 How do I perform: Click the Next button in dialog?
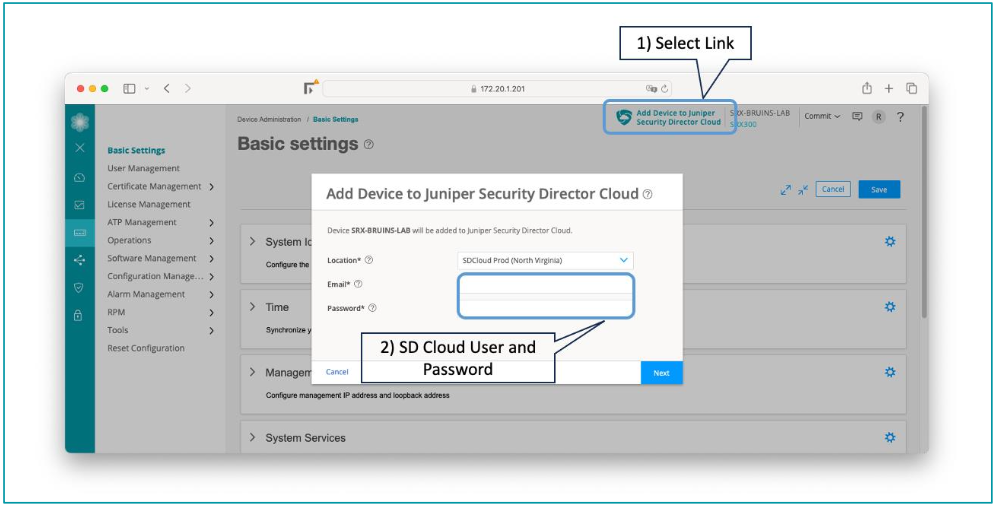(661, 372)
